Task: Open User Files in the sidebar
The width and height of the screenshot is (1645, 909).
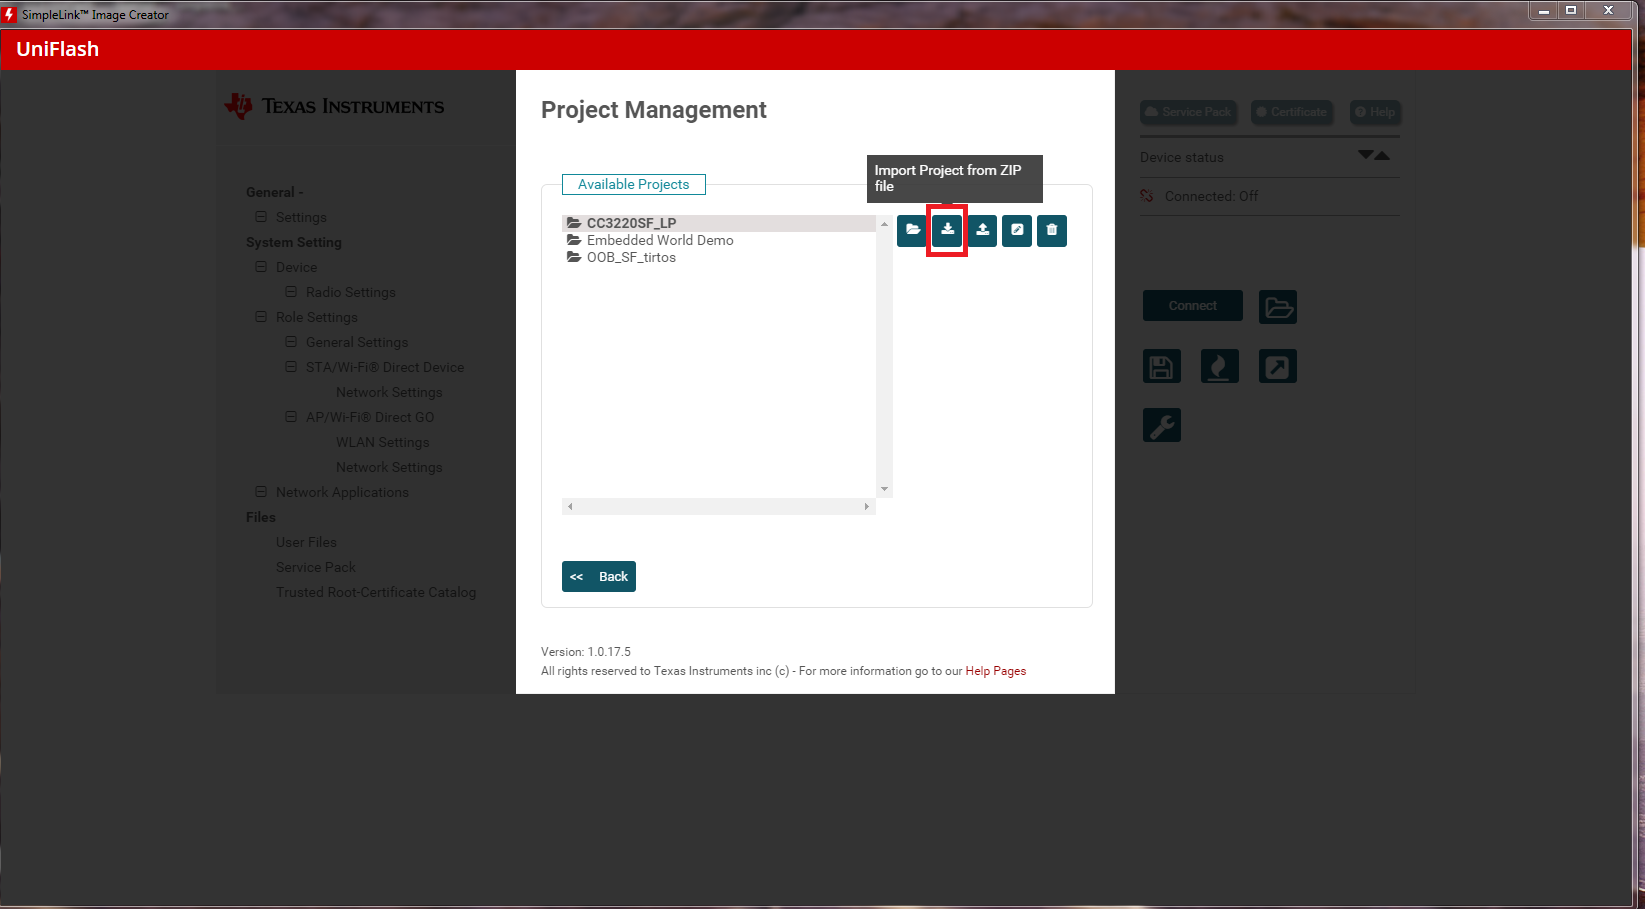Action: click(306, 542)
